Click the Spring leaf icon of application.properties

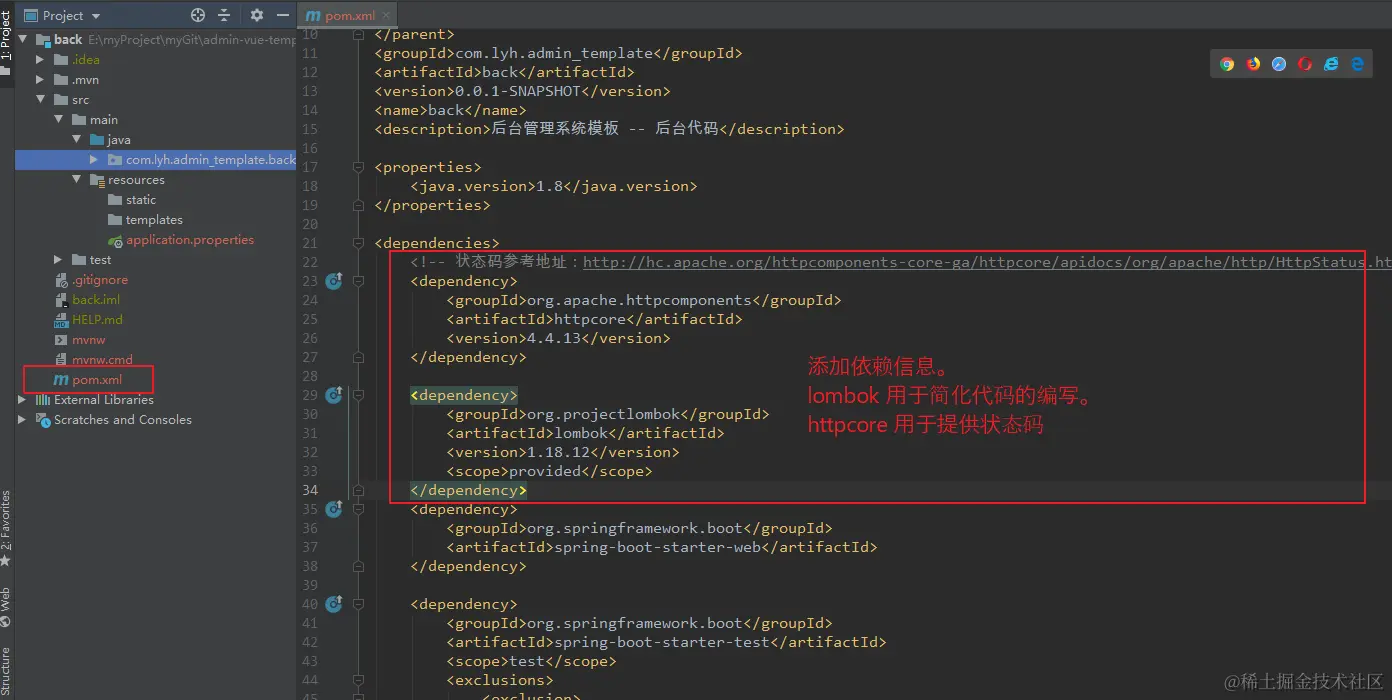pyautogui.click(x=116, y=240)
